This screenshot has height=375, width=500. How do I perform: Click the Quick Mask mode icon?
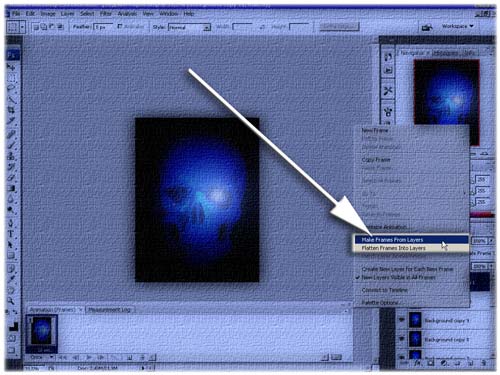click(x=12, y=338)
